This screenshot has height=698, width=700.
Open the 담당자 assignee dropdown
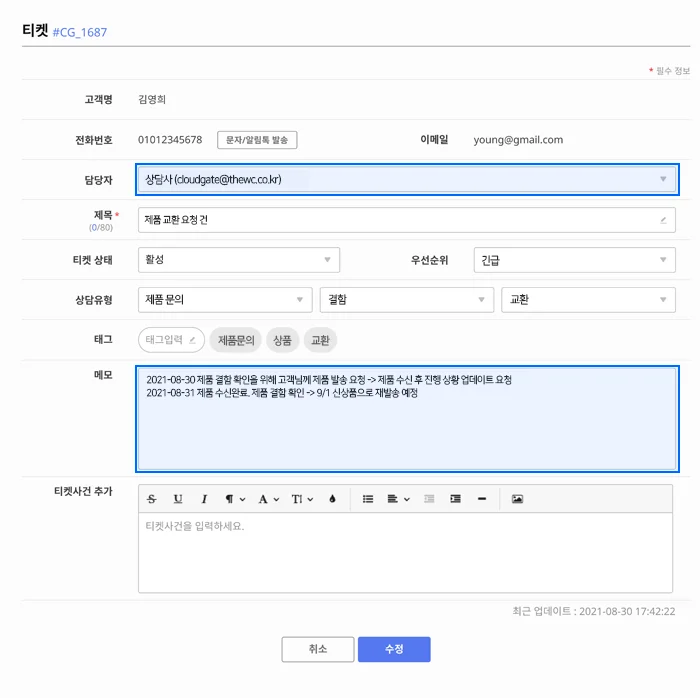click(407, 179)
